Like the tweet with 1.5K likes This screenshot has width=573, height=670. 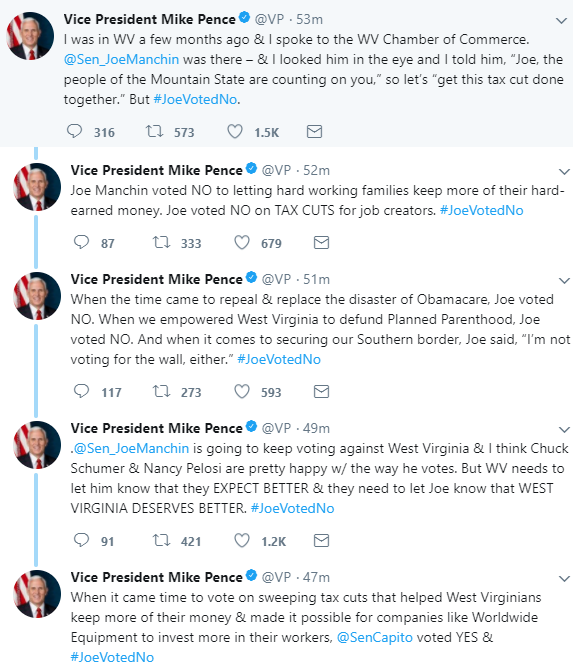[x=235, y=131]
